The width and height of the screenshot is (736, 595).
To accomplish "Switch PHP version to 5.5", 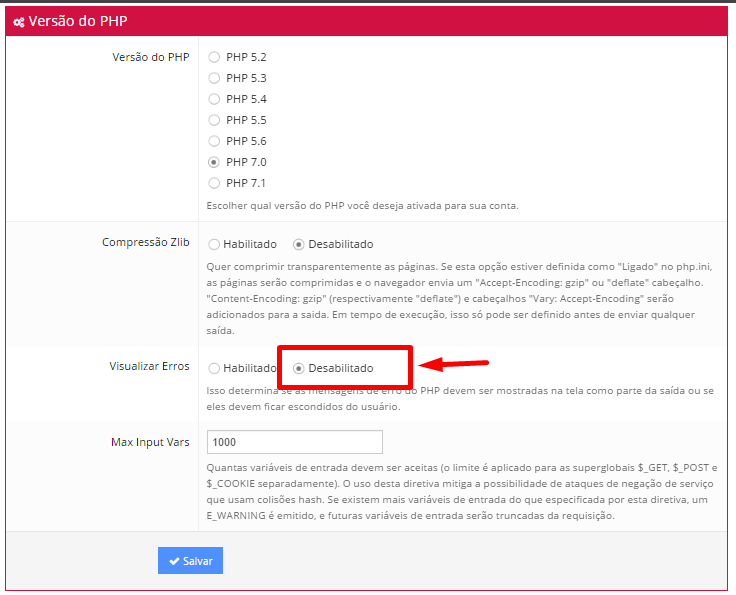I will click(214, 120).
